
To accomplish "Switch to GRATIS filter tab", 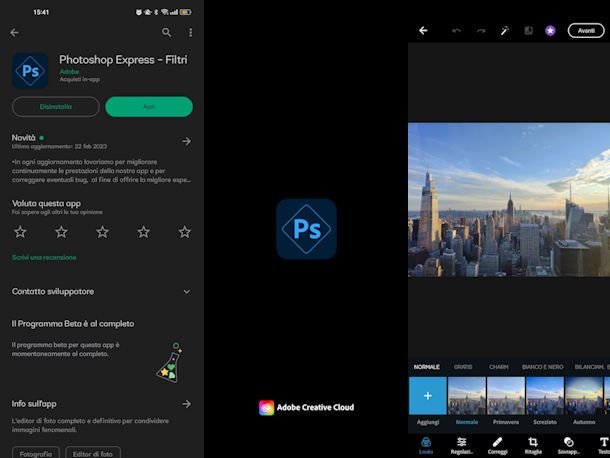I will coord(463,367).
